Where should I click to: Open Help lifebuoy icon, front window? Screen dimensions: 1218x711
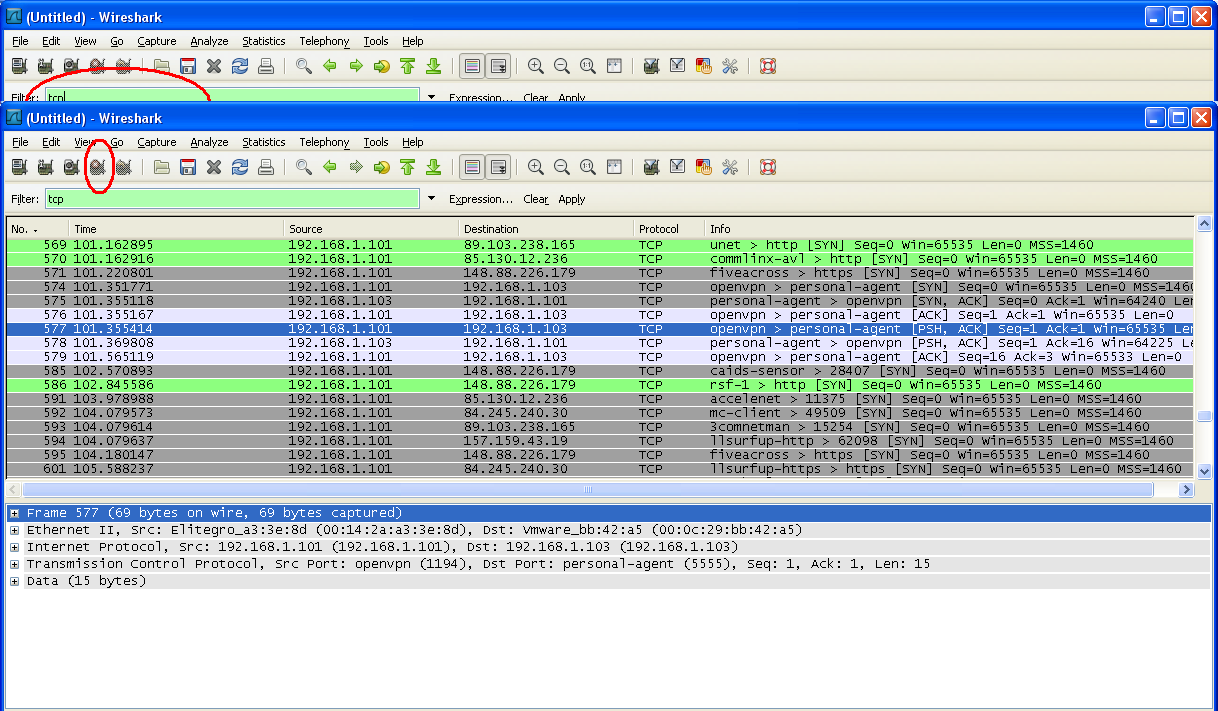tap(768, 167)
